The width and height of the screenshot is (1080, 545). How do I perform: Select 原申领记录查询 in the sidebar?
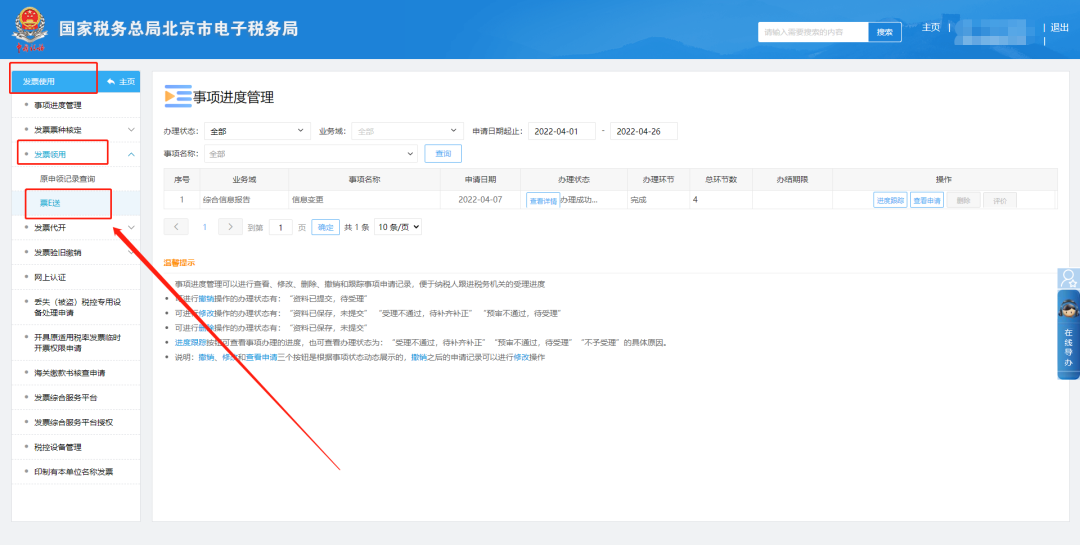68,179
